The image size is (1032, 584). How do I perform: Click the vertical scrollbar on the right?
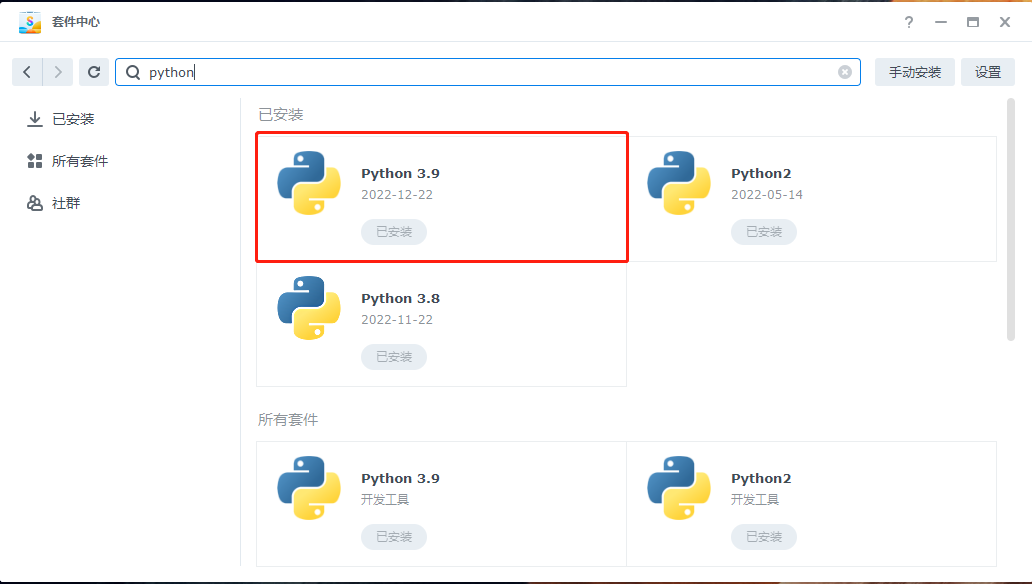coord(1011,220)
